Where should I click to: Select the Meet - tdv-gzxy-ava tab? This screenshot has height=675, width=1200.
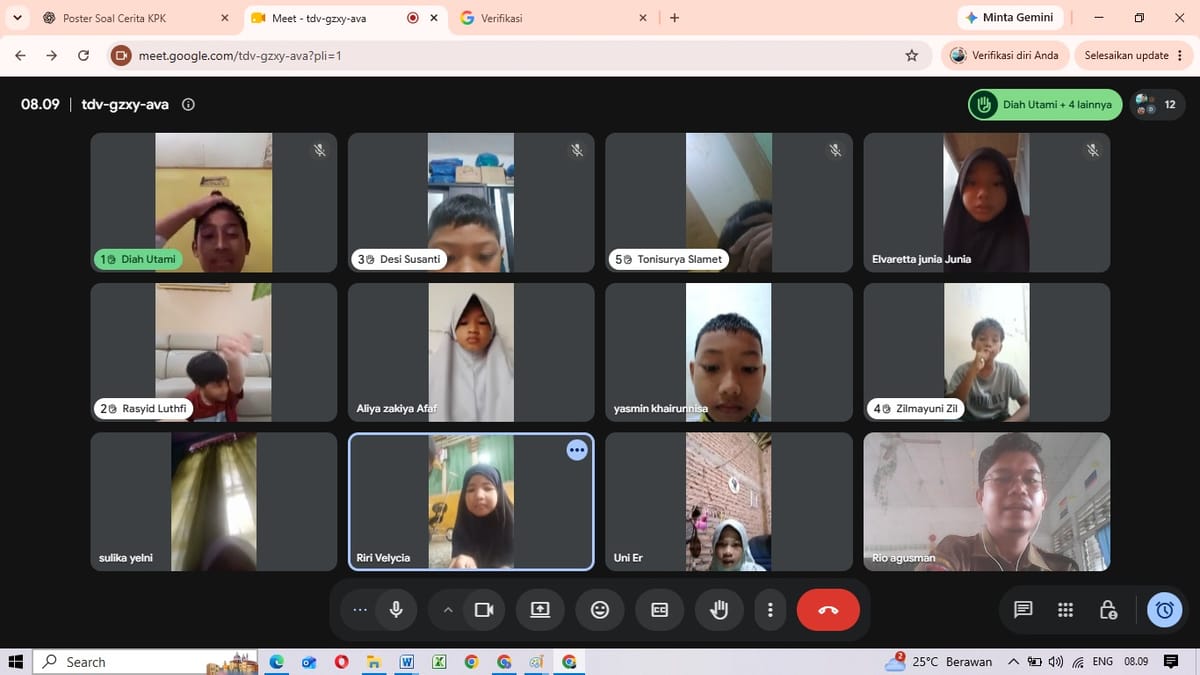(346, 18)
